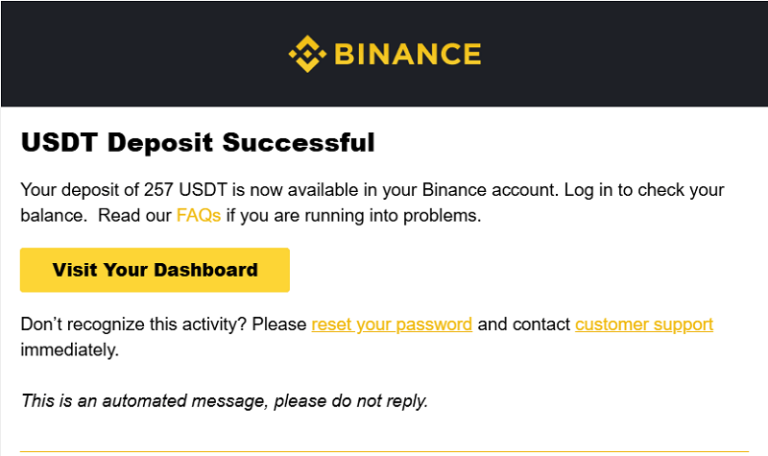Click the word "immediately."

(69, 350)
